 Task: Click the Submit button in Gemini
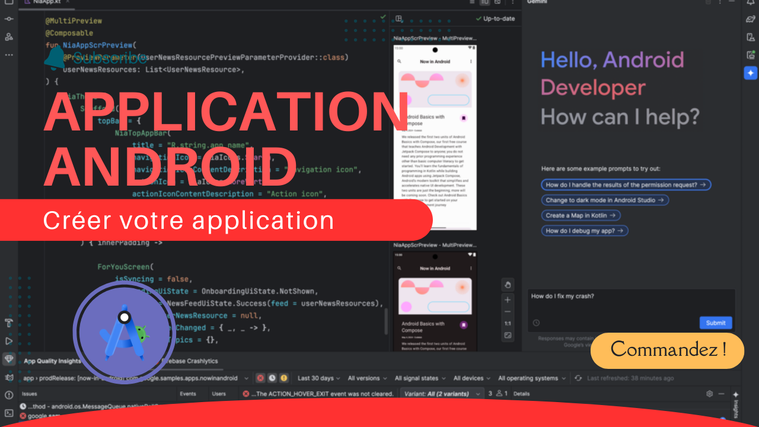point(715,322)
